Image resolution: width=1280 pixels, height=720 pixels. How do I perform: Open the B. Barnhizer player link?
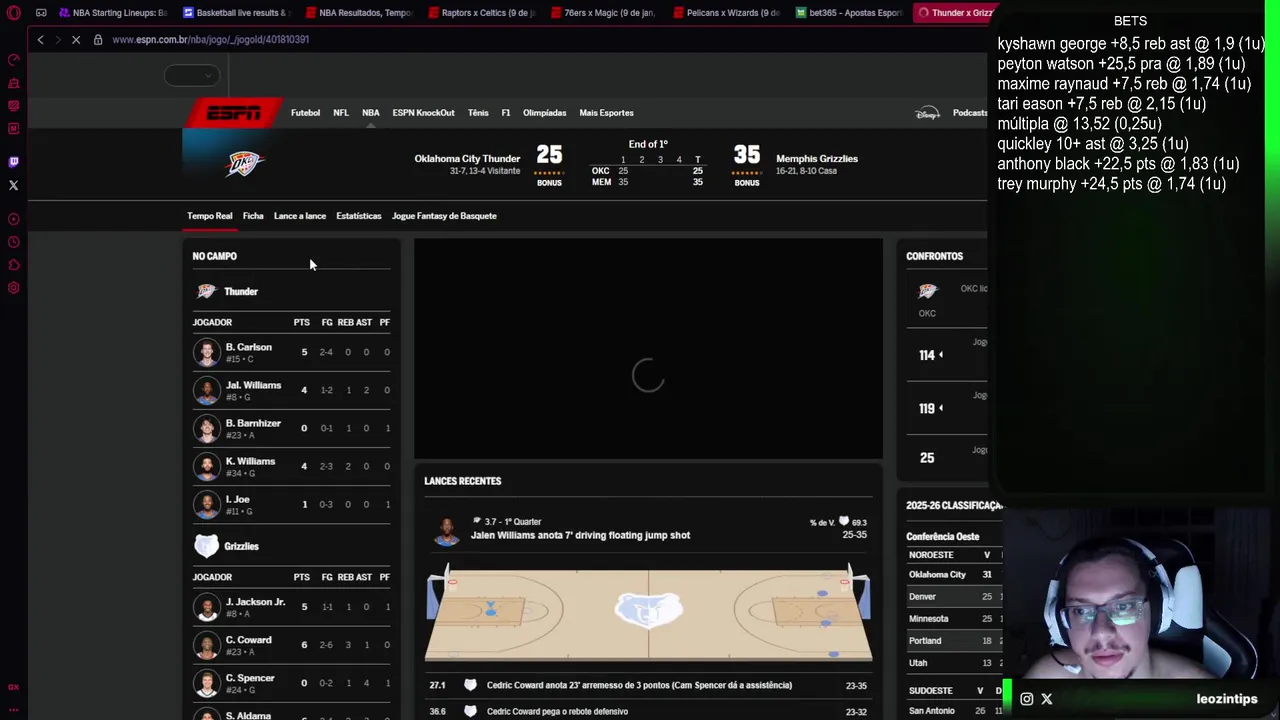click(x=253, y=423)
